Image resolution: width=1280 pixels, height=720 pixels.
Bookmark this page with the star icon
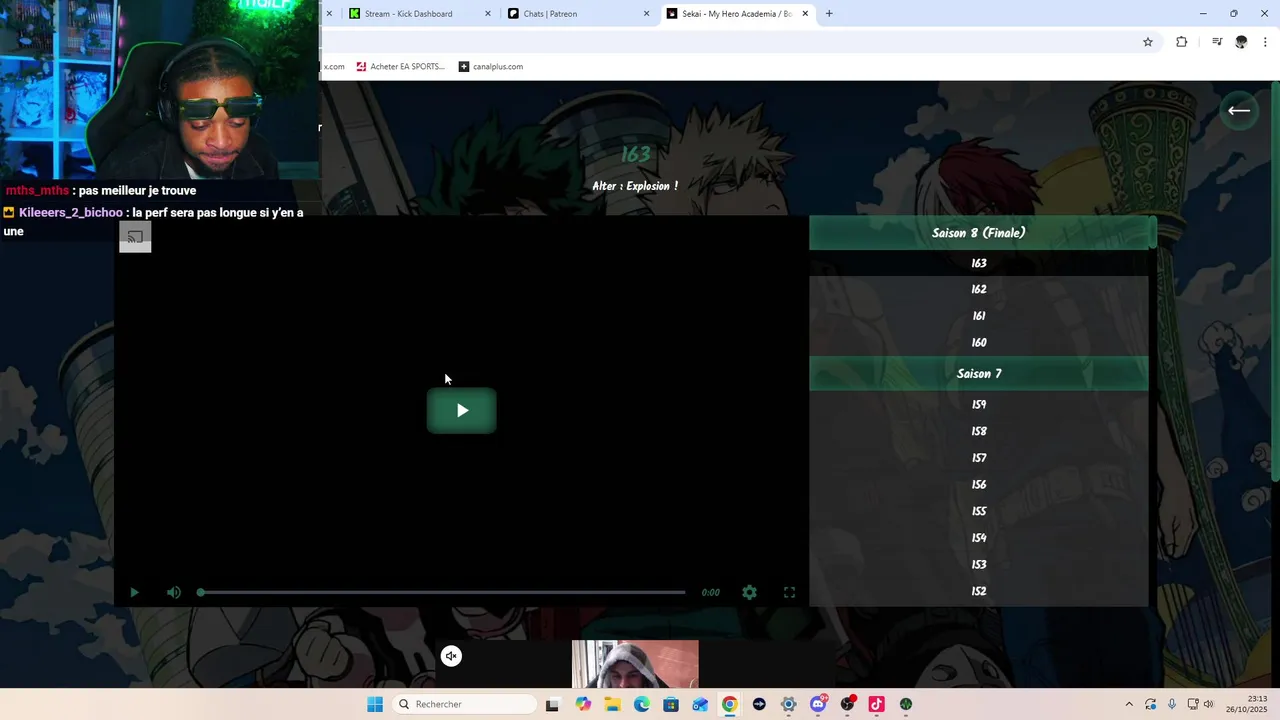1148,42
